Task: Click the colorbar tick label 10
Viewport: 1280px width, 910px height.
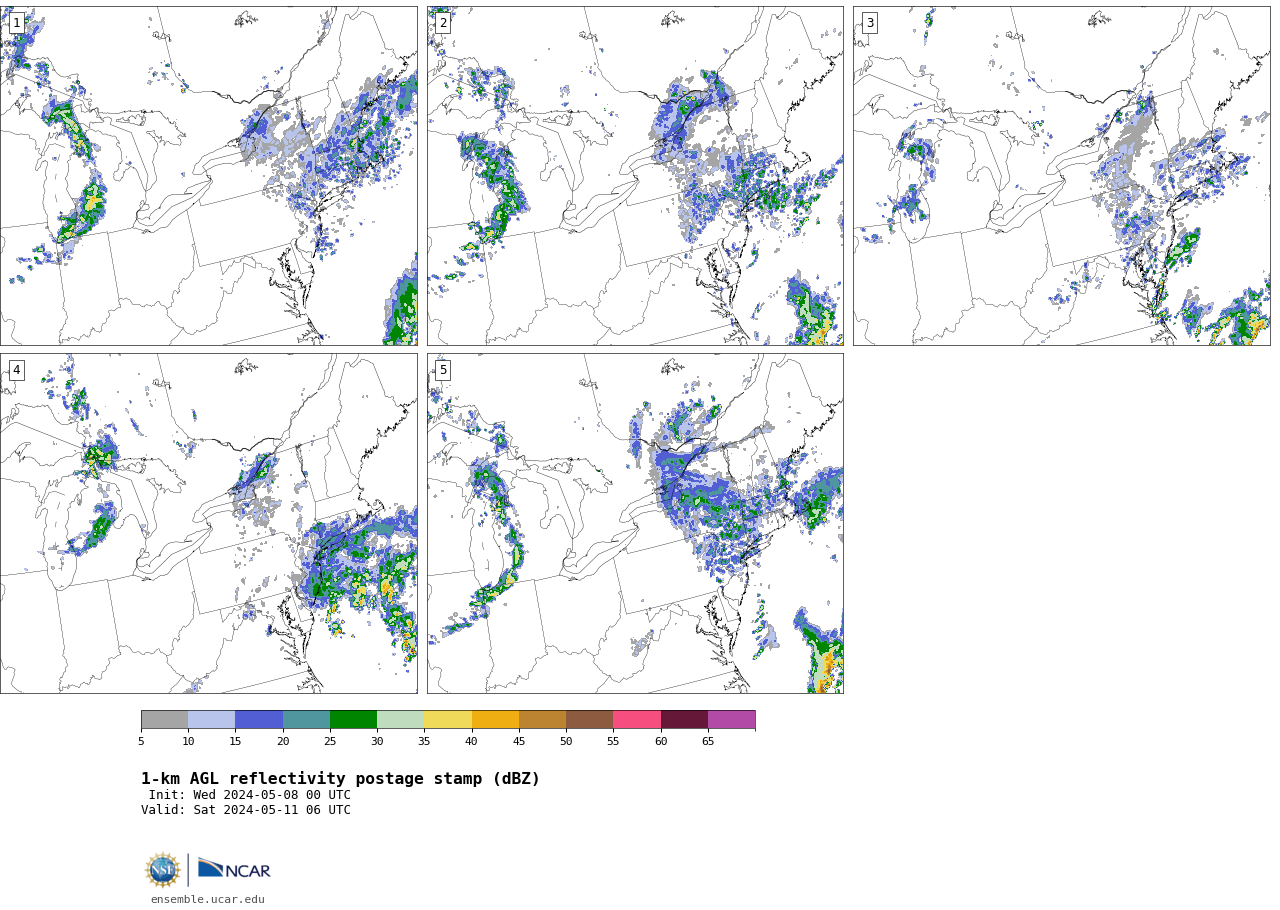Action: click(188, 741)
